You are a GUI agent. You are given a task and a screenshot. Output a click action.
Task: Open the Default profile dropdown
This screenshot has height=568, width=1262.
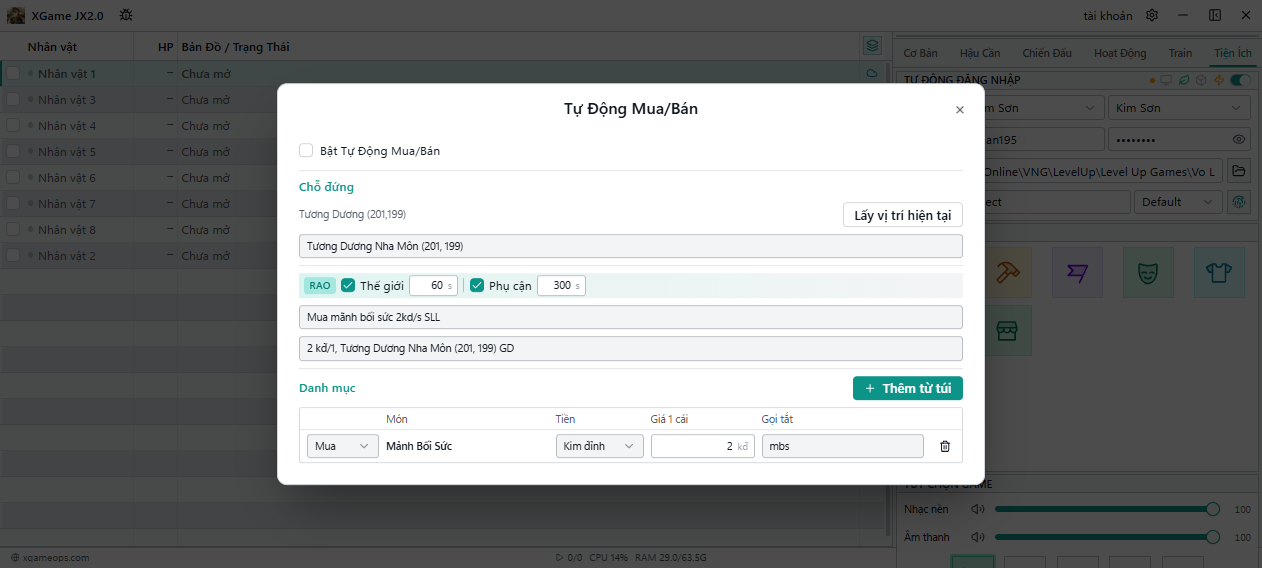[x=1178, y=202]
